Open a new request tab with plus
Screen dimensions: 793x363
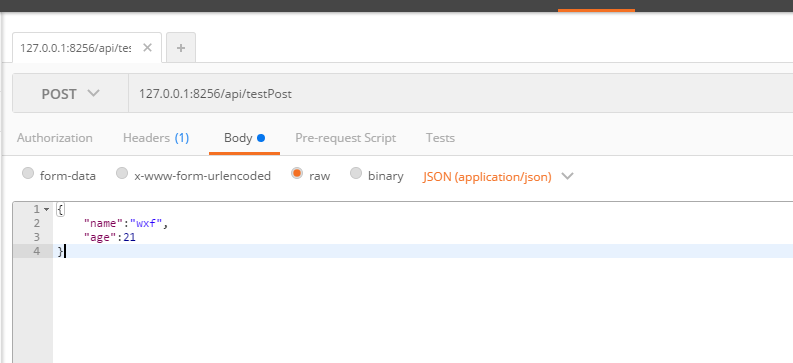181,48
